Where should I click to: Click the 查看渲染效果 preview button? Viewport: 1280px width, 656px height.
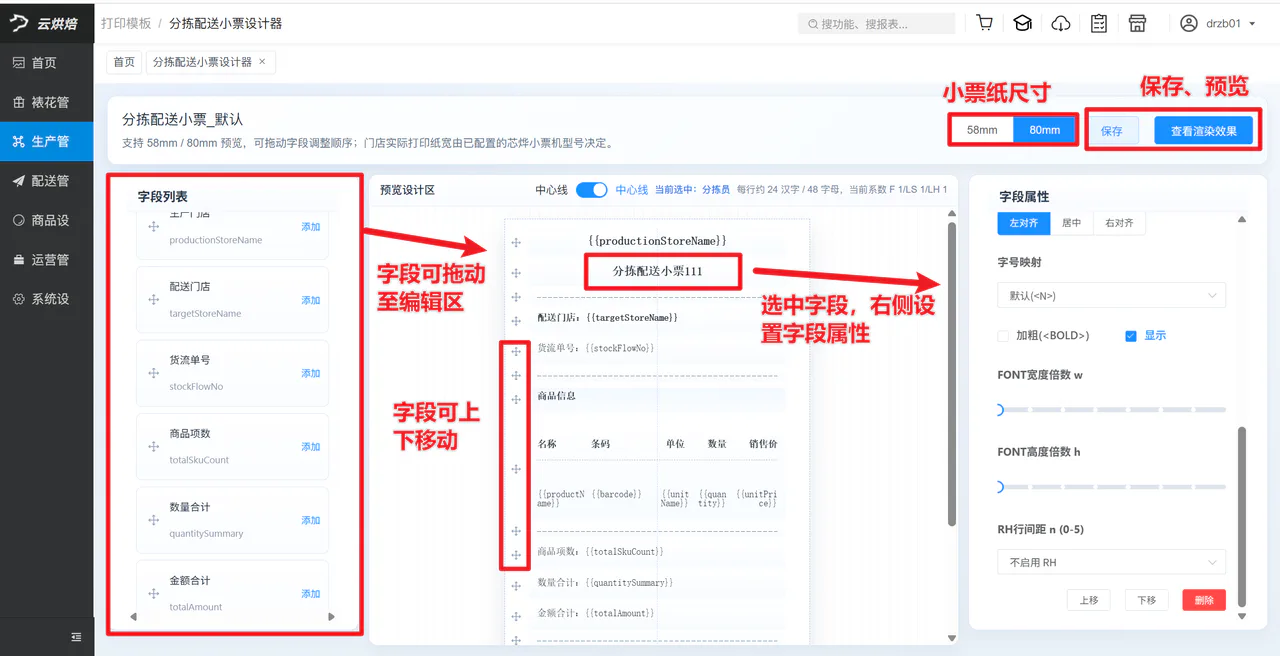tap(1204, 131)
